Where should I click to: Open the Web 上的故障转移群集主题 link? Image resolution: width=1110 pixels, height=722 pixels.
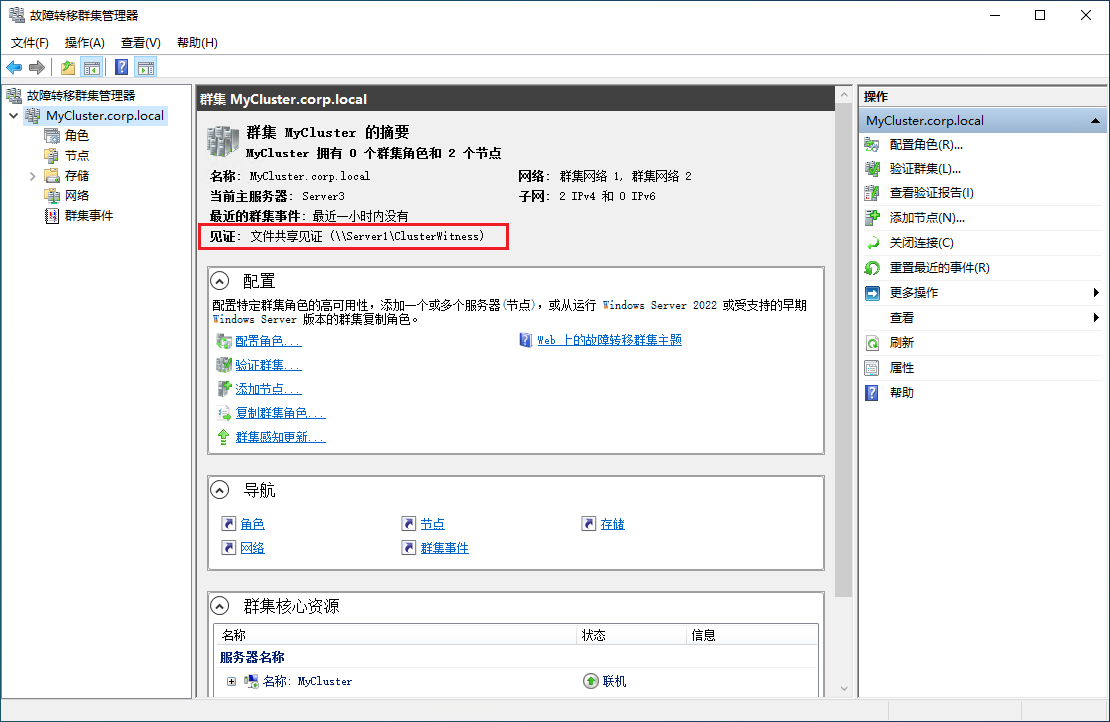pos(610,340)
